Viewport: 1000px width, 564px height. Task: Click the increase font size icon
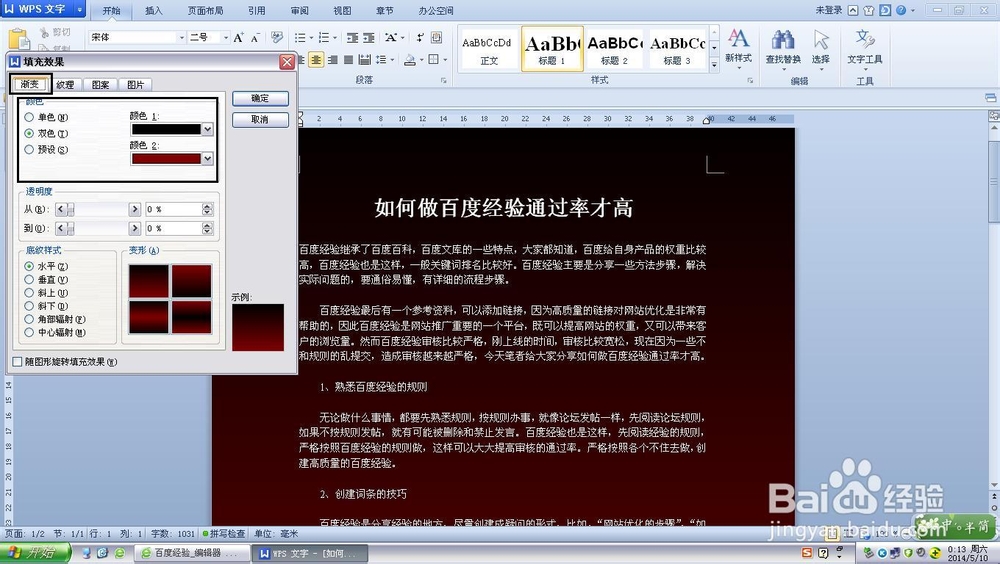pos(238,38)
